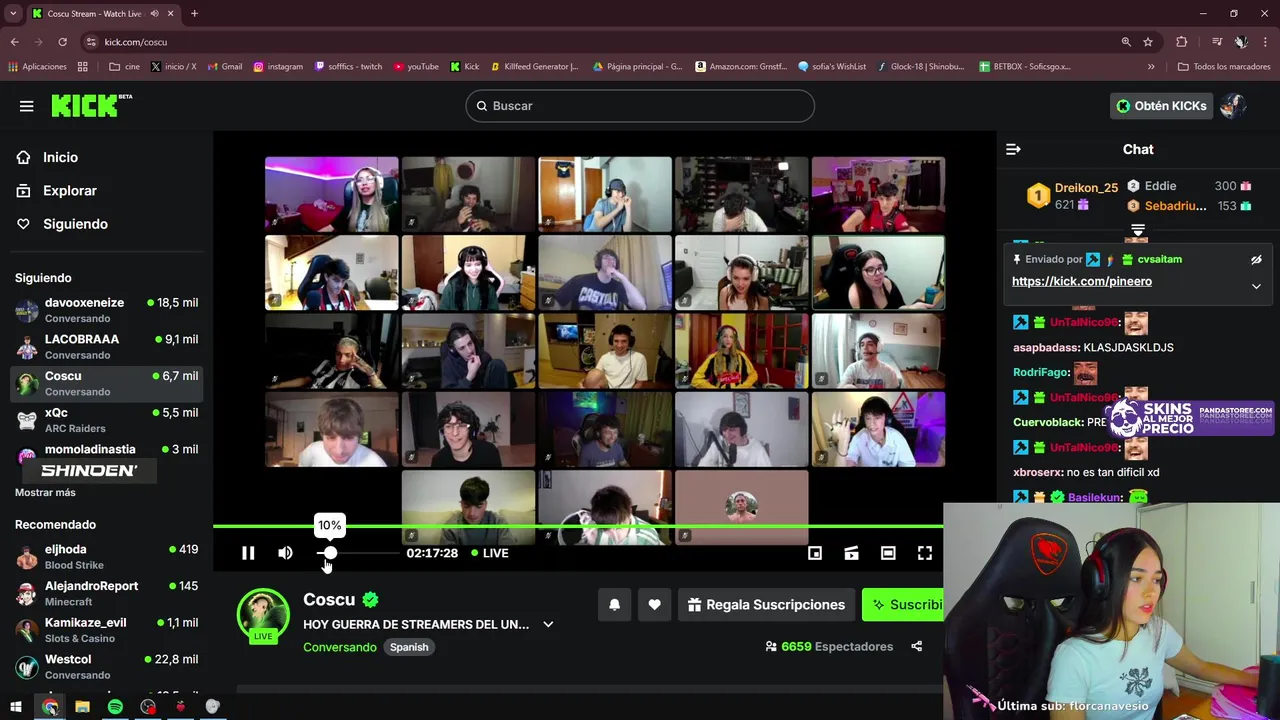Open eljhoda recommended channel
Image resolution: width=1280 pixels, height=720 pixels.
[106, 557]
